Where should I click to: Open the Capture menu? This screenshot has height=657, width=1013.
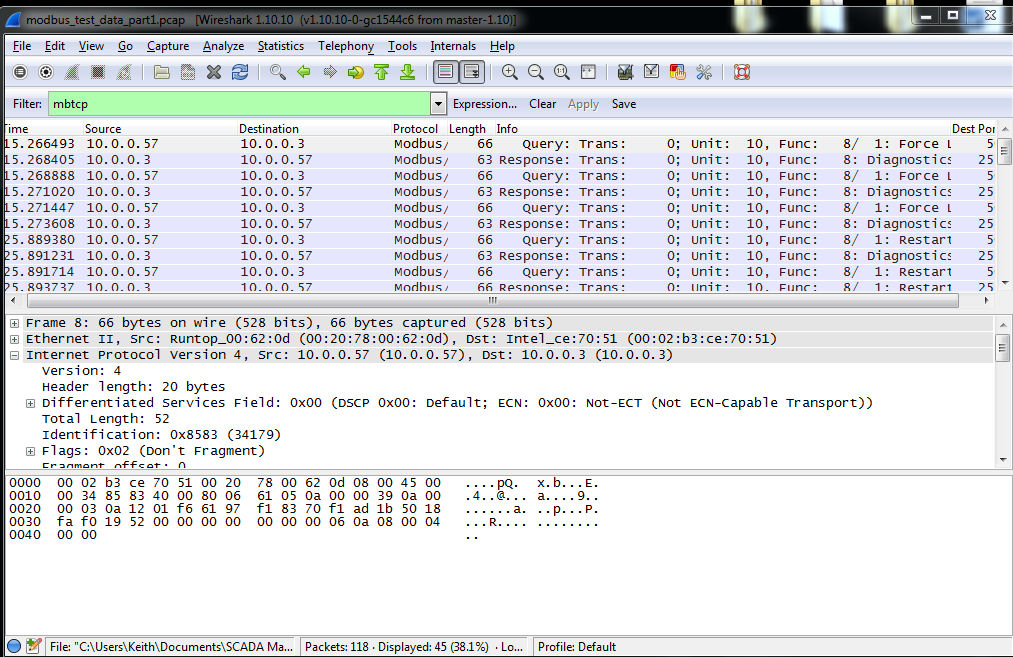pyautogui.click(x=168, y=46)
